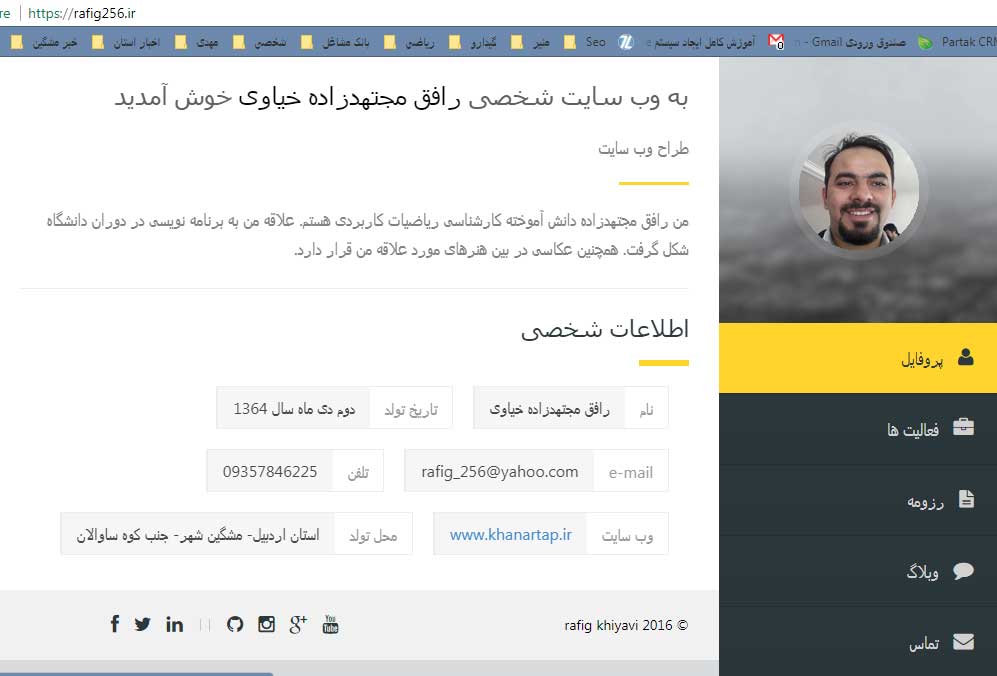Click the GitHub icon in footer
The image size is (997, 676).
(x=235, y=624)
